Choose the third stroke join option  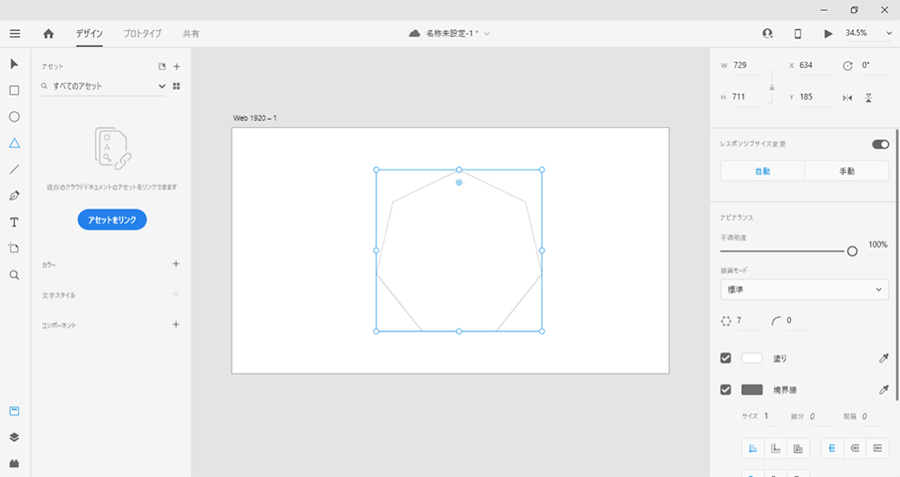877,448
